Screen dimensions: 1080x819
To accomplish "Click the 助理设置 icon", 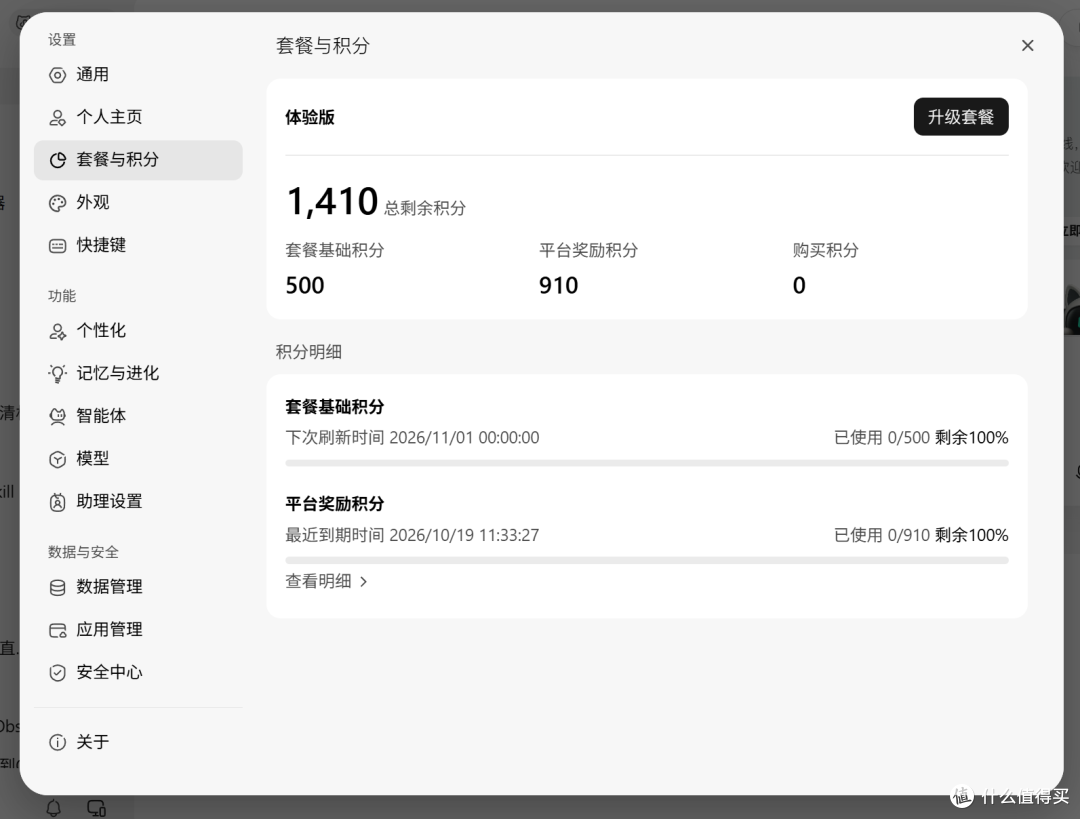I will click(x=58, y=502).
